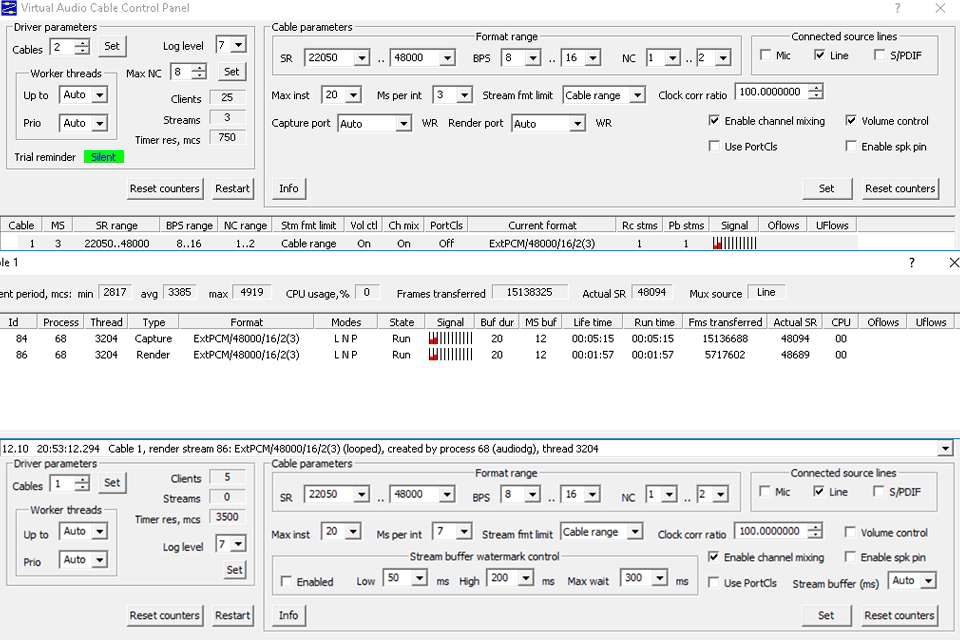Click the Info button in the lower panel

288,615
